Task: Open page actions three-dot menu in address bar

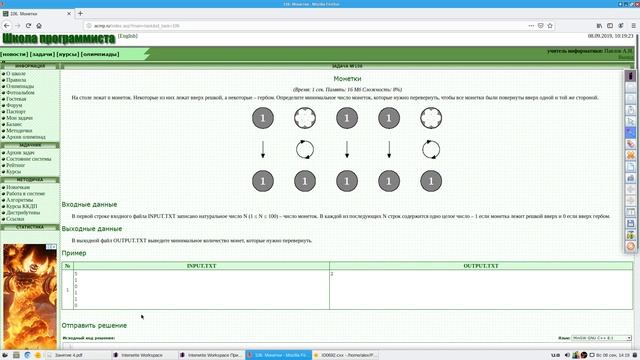Action: click(531, 25)
